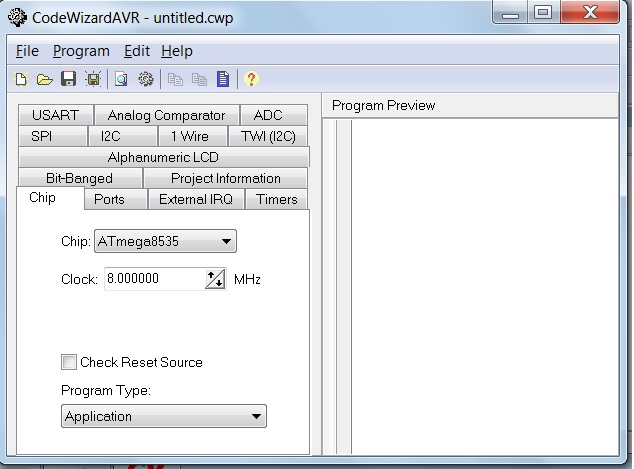This screenshot has height=469, width=634.
Task: Click the Open file folder icon
Action: [x=44, y=79]
